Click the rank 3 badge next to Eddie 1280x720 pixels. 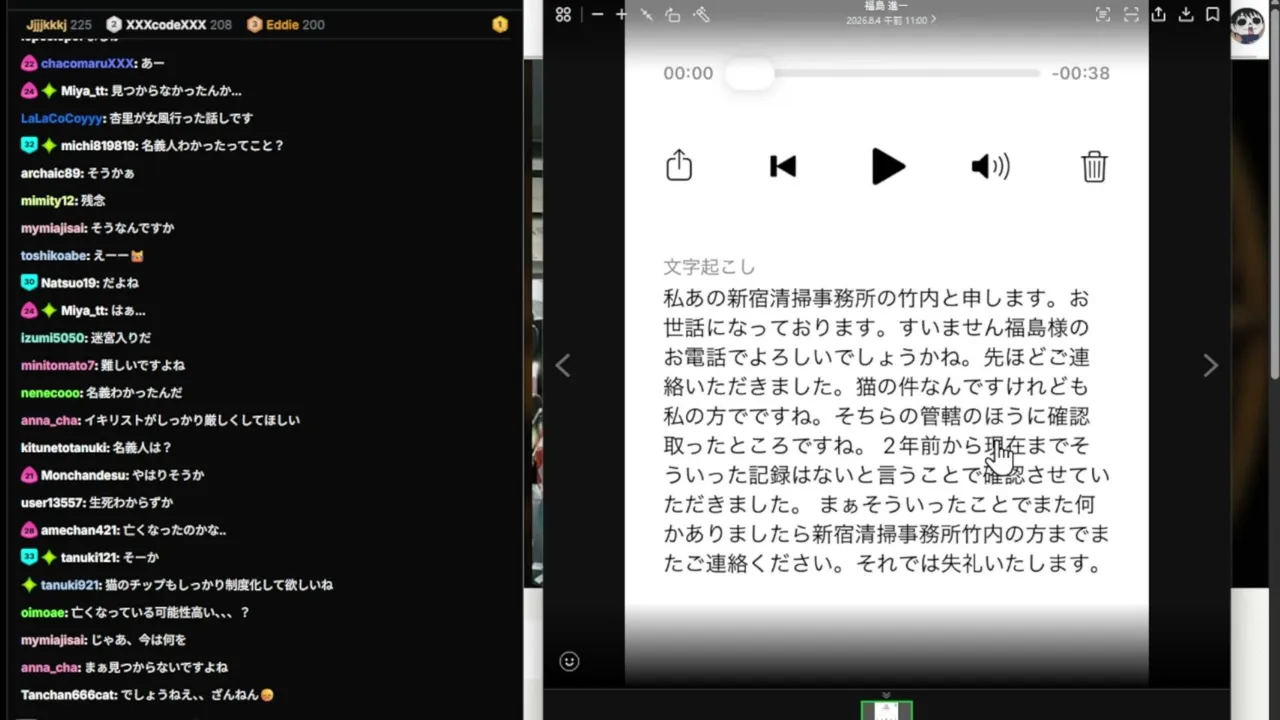pos(254,24)
